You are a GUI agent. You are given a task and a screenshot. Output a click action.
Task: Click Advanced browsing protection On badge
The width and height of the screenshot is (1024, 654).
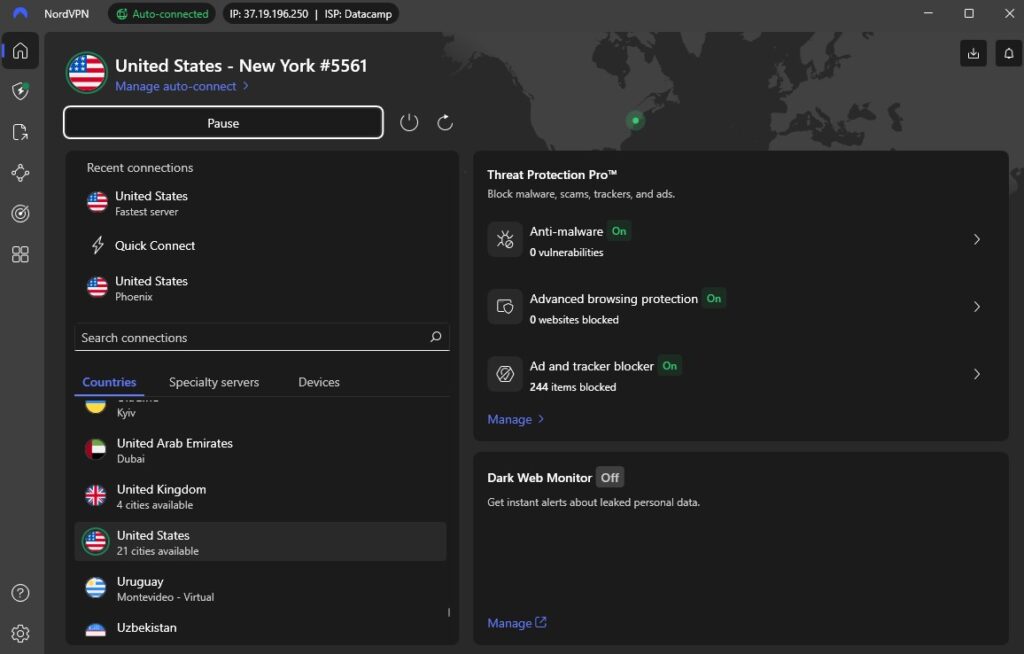click(x=713, y=298)
